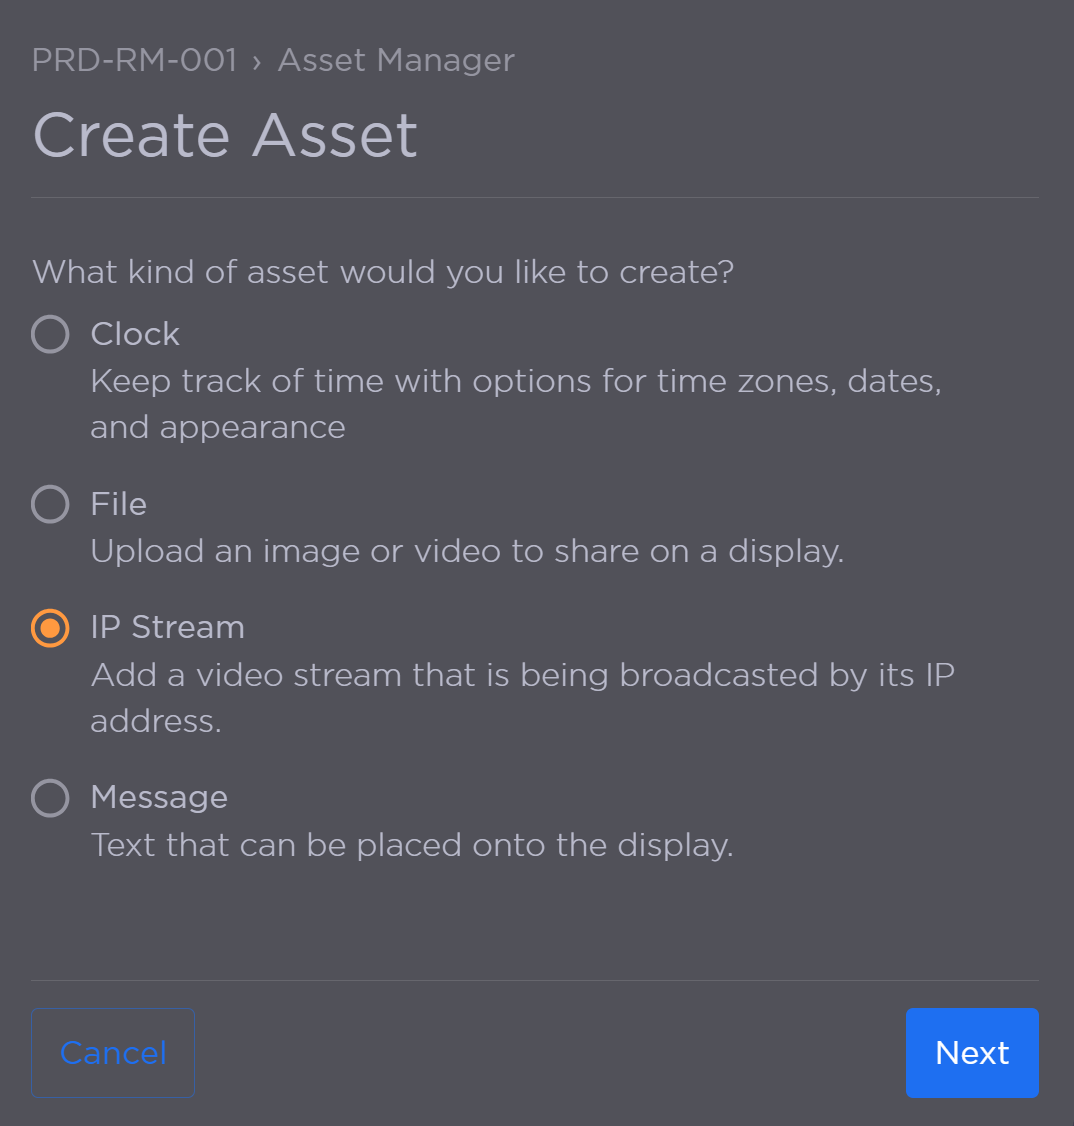
Task: Click the breadcrumb separator chevron
Action: (260, 60)
